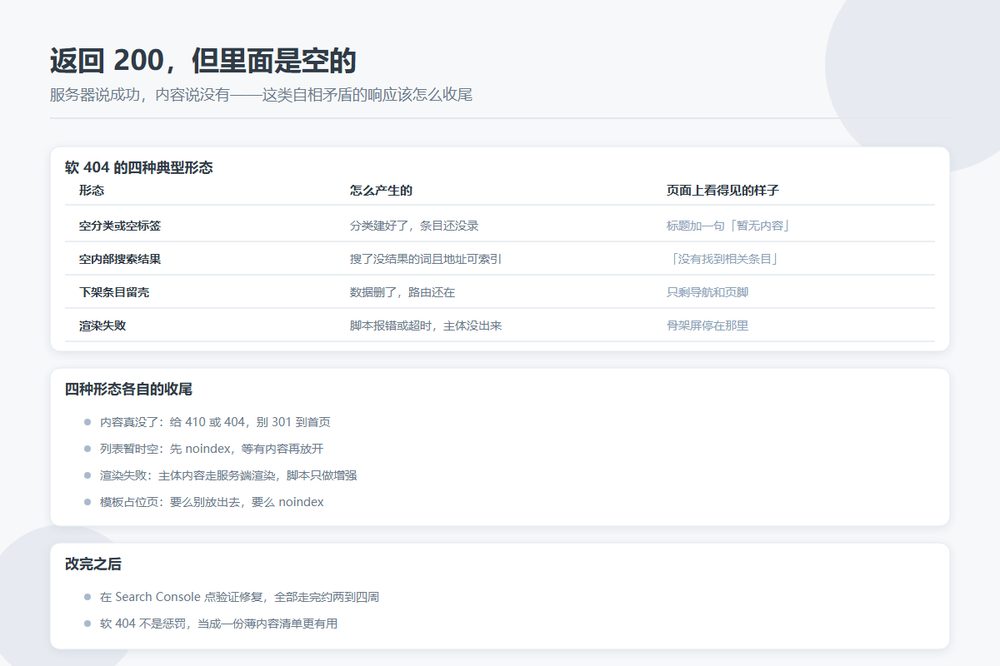This screenshot has width=1000, height=666.
Task: Click the subtitle starting with 服务器说成功
Action: [x=261, y=95]
